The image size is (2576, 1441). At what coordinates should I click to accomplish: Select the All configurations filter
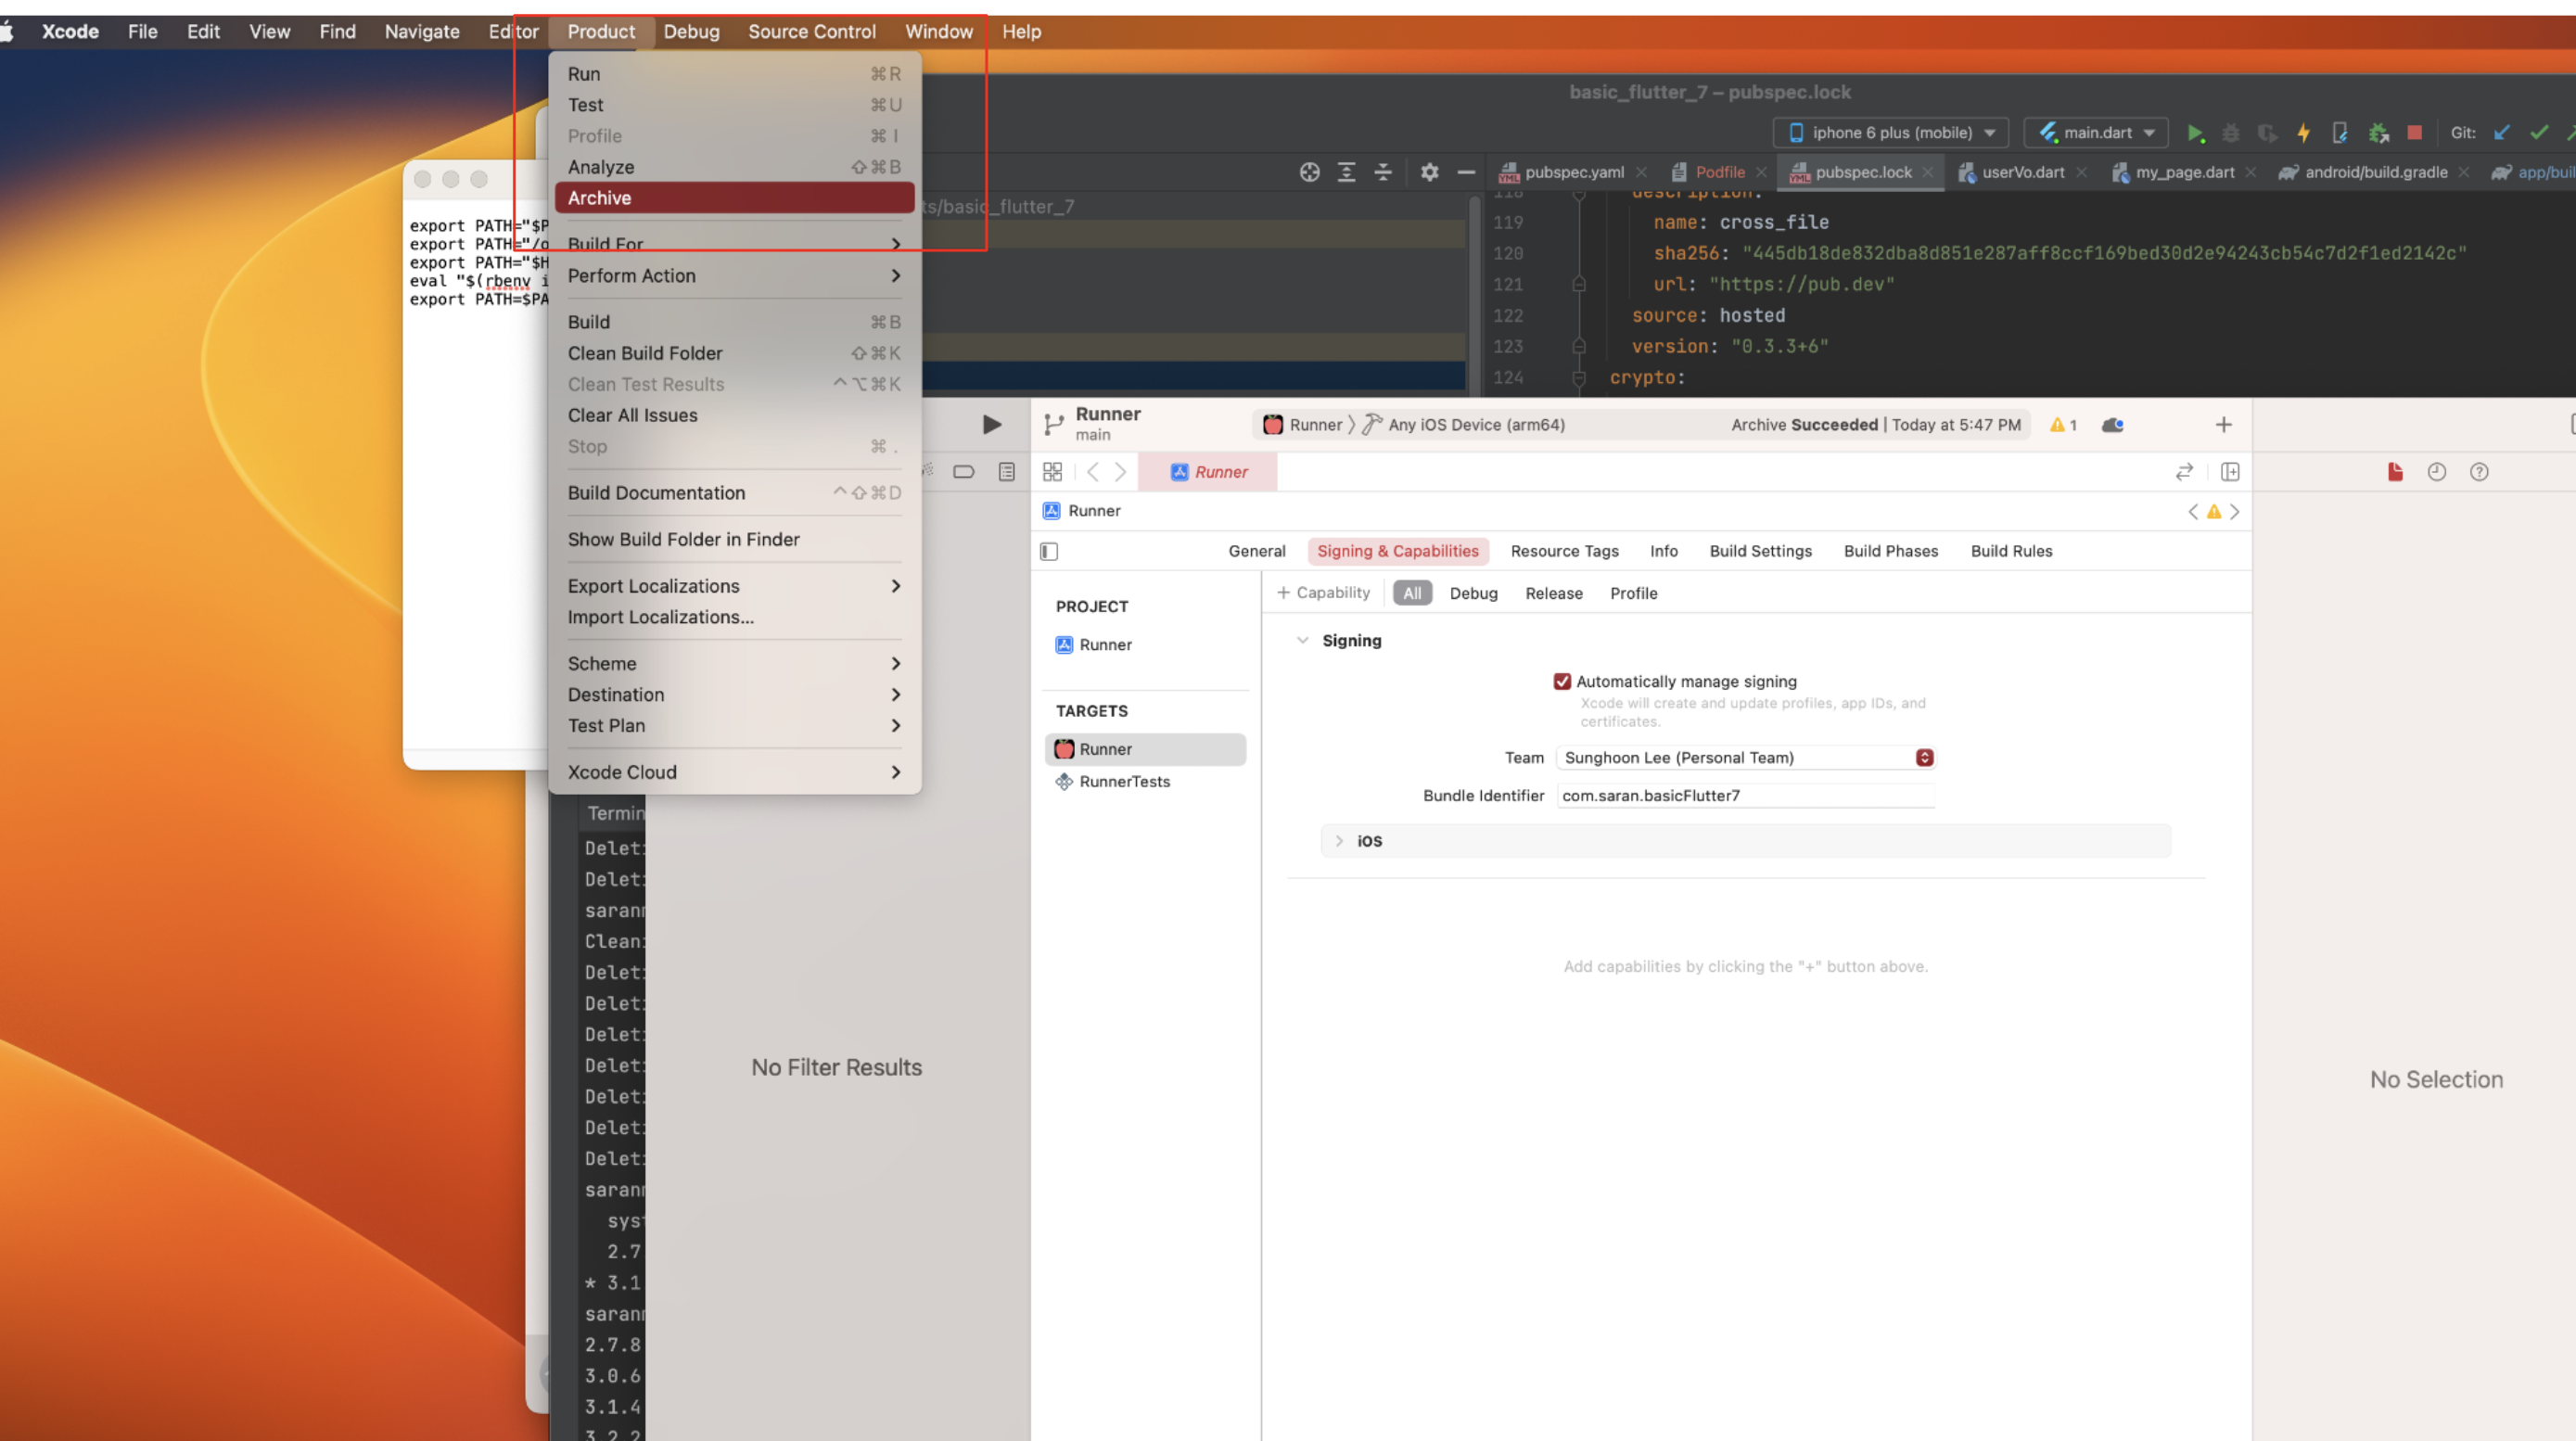pos(1411,593)
